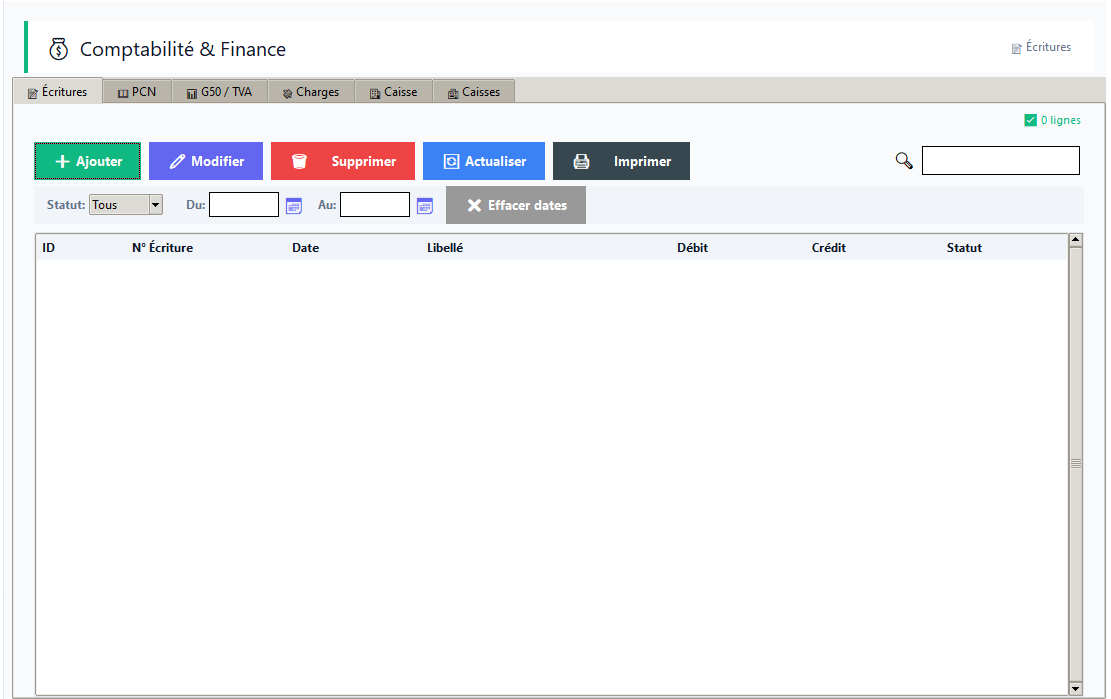The width and height of the screenshot is (1111, 699).
Task: Click the money bag icon in header
Action: [x=58, y=49]
